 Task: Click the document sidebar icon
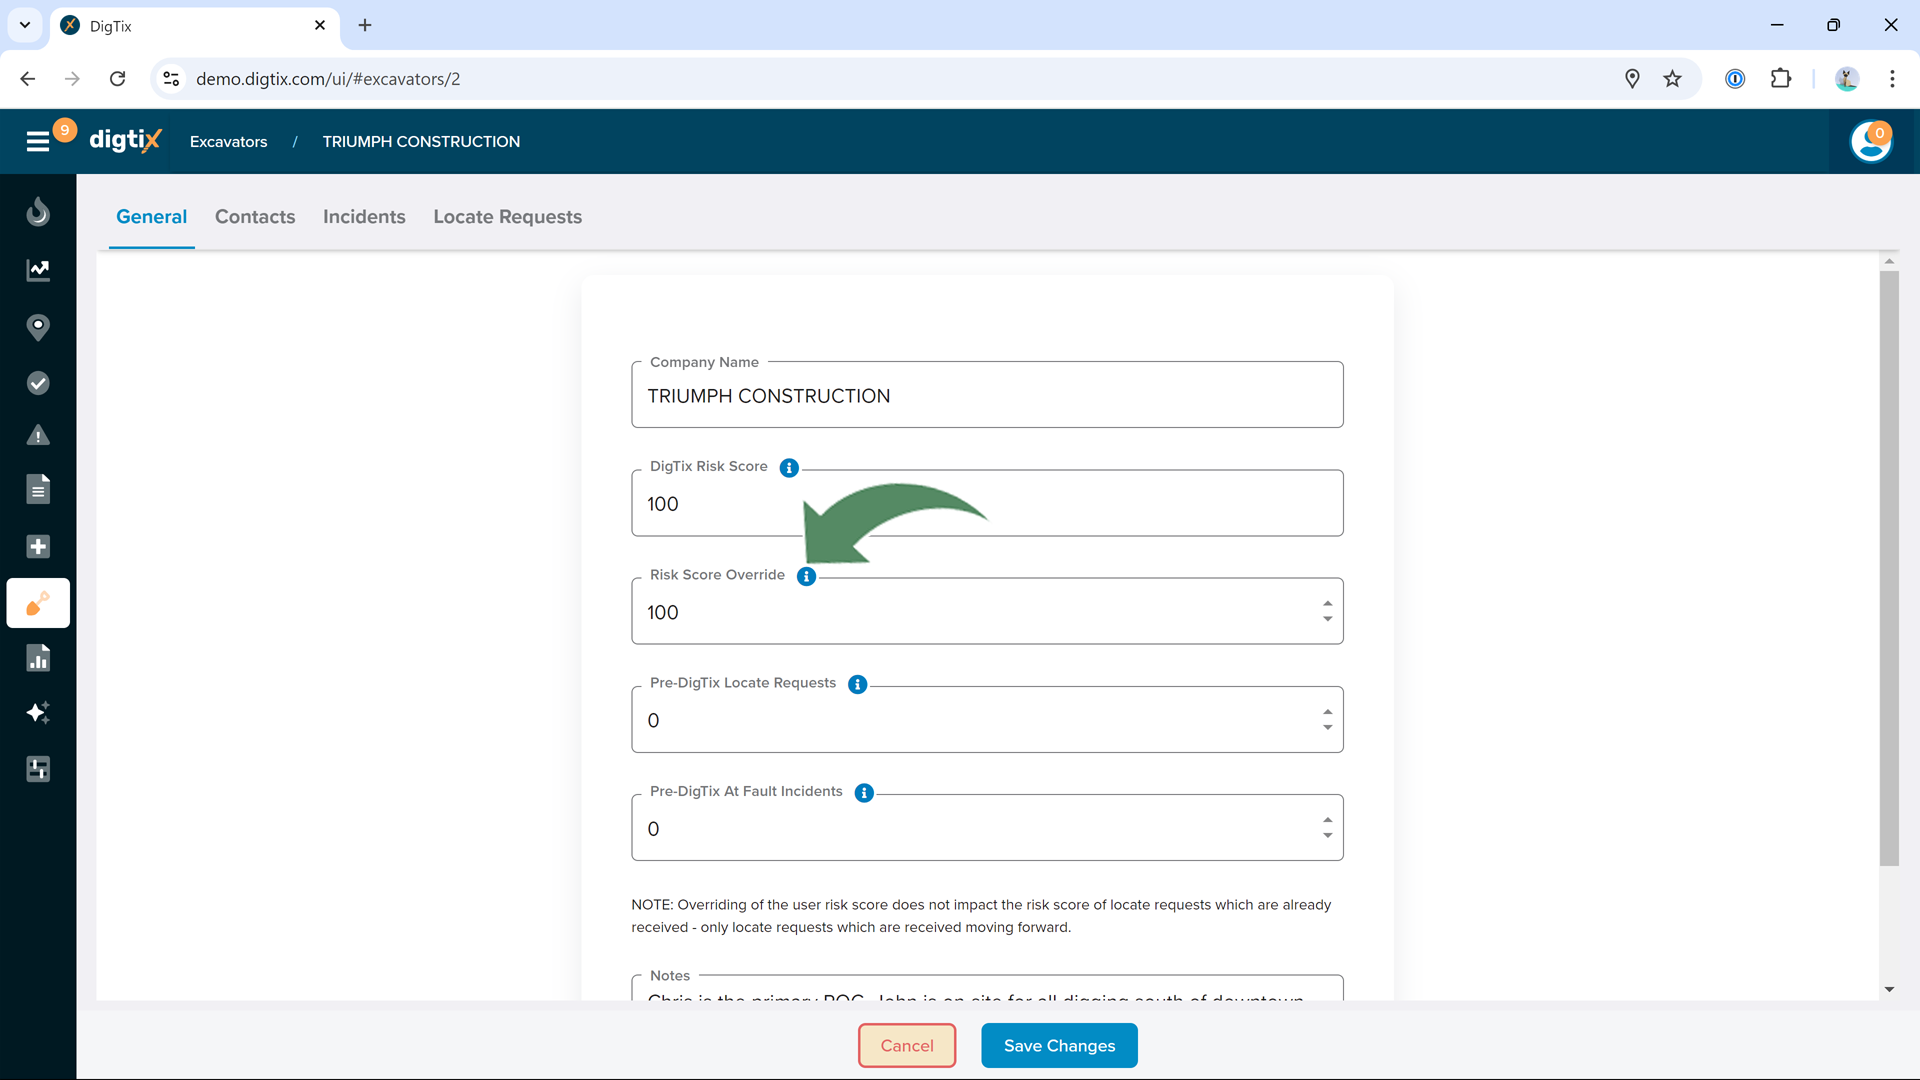(38, 490)
